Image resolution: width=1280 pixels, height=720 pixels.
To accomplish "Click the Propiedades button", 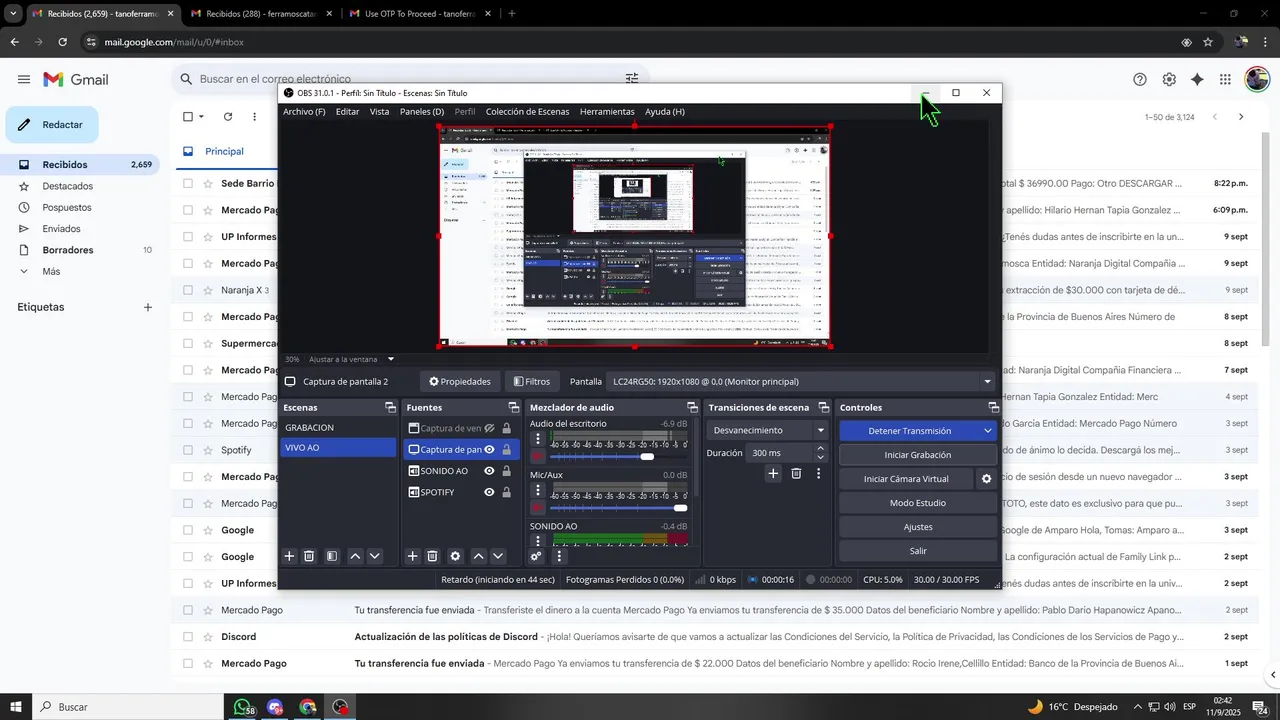I will pos(460,381).
